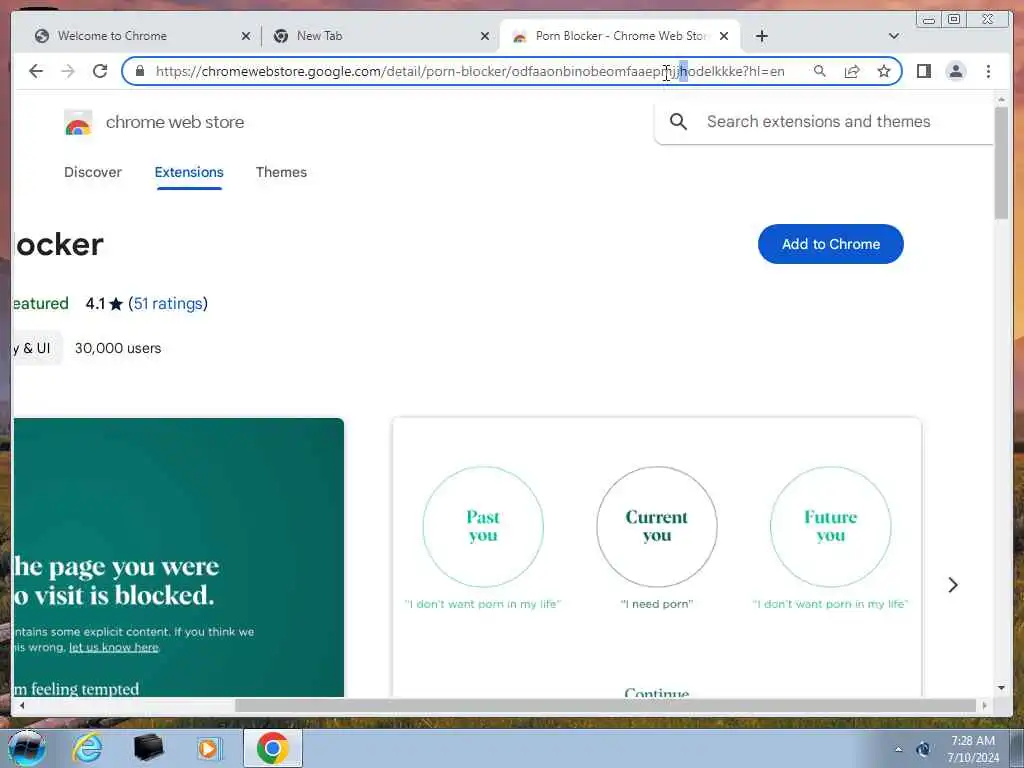The height and width of the screenshot is (768, 1024).
Task: Close the New Tab tab
Action: (485, 36)
